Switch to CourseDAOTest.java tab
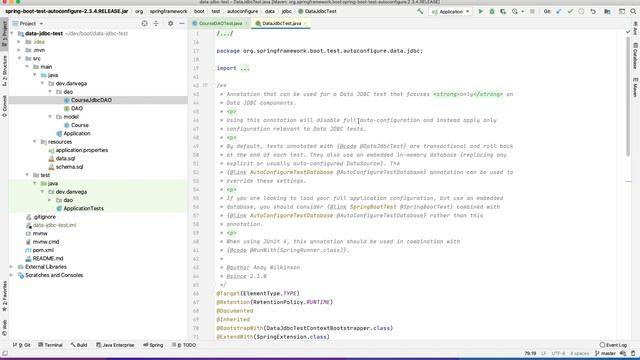The image size is (640, 360). [220, 24]
